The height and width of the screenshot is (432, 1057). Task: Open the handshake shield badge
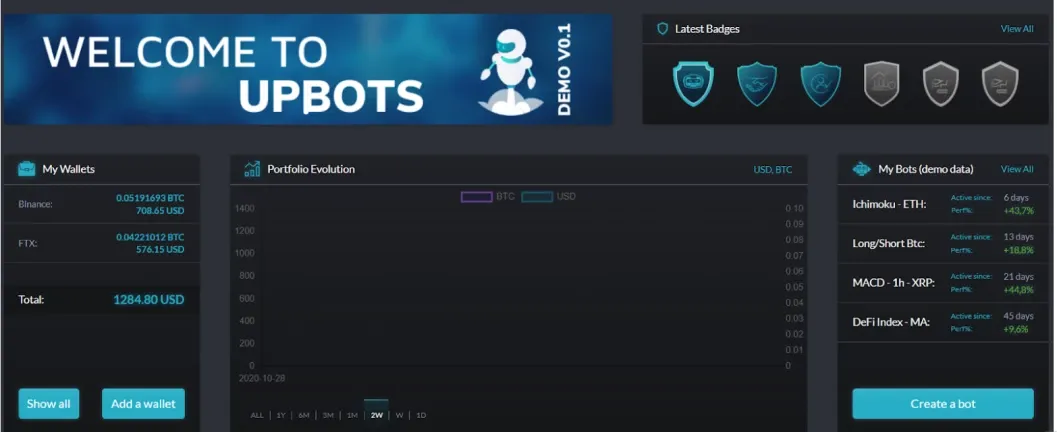tap(757, 84)
